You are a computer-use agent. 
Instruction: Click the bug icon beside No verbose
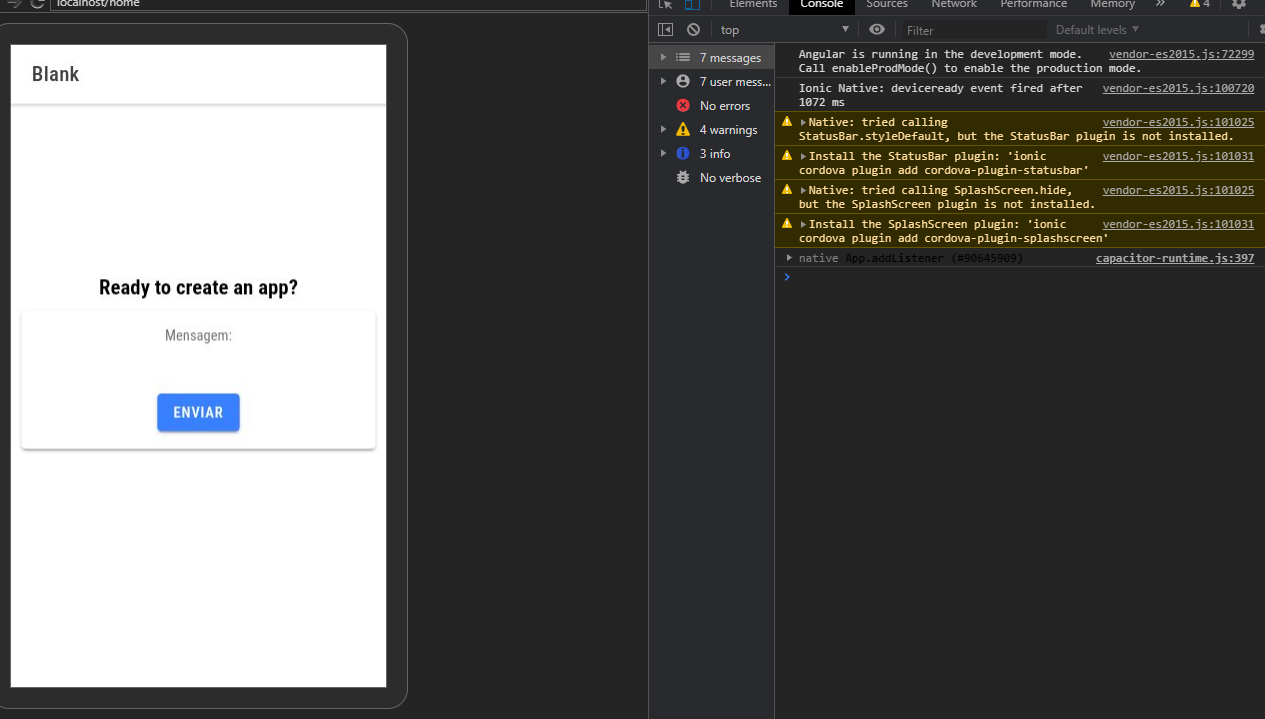click(x=683, y=178)
